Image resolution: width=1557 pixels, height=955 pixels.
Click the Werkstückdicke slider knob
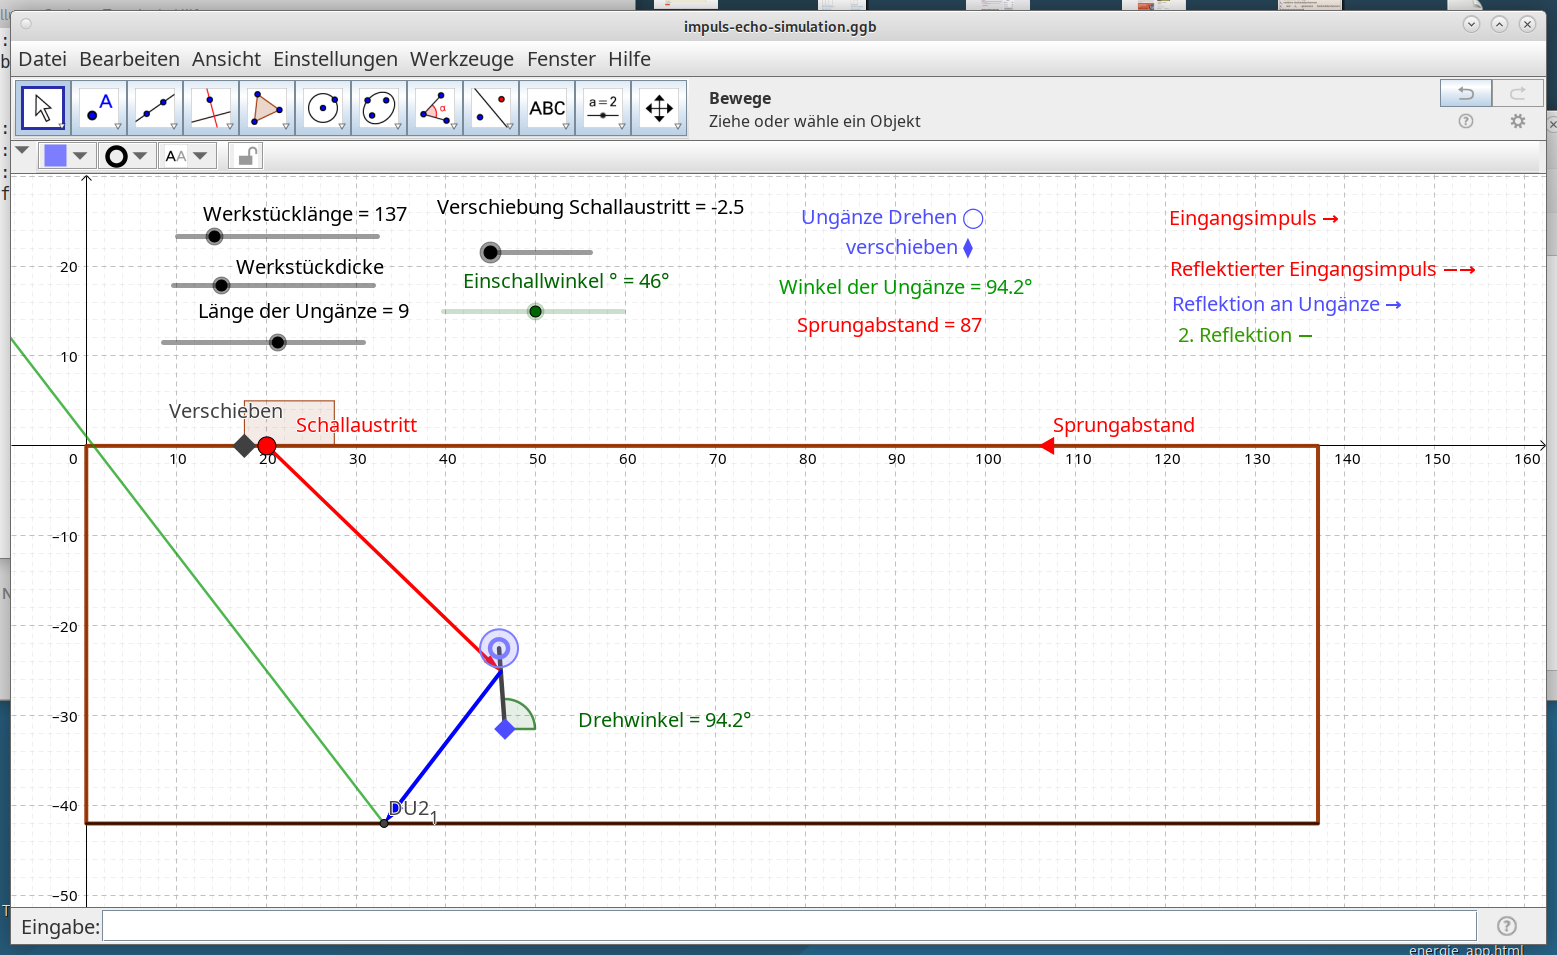[x=222, y=285]
